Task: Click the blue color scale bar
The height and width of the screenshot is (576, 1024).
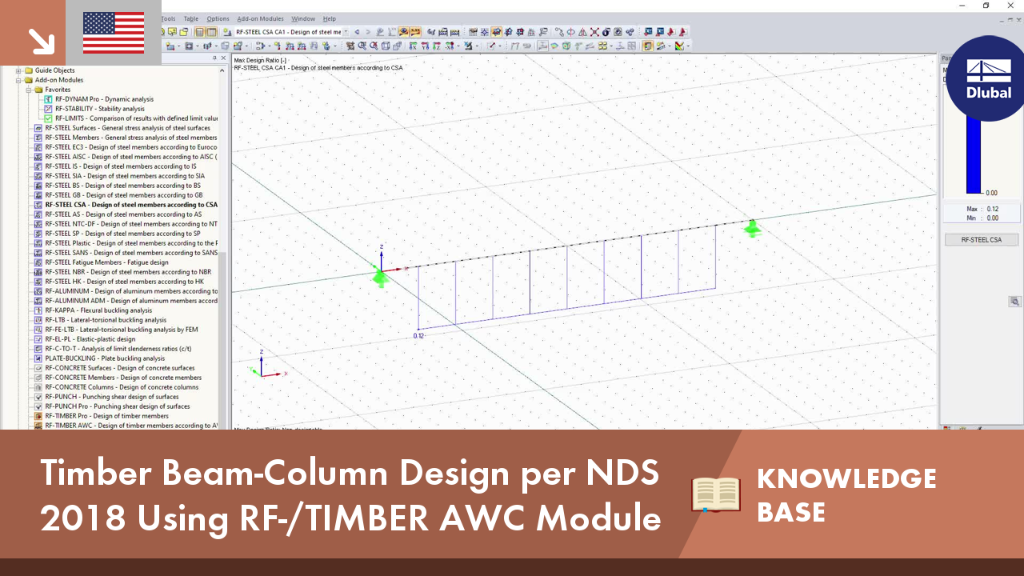Action: (x=973, y=157)
